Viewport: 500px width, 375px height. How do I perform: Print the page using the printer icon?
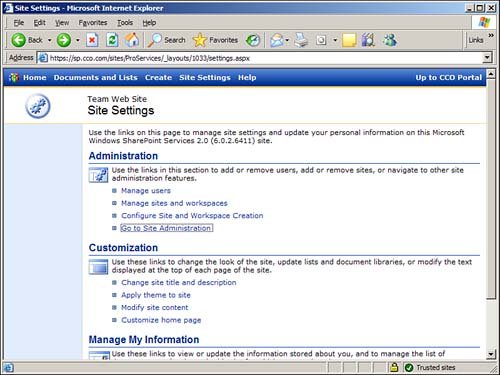tap(301, 40)
